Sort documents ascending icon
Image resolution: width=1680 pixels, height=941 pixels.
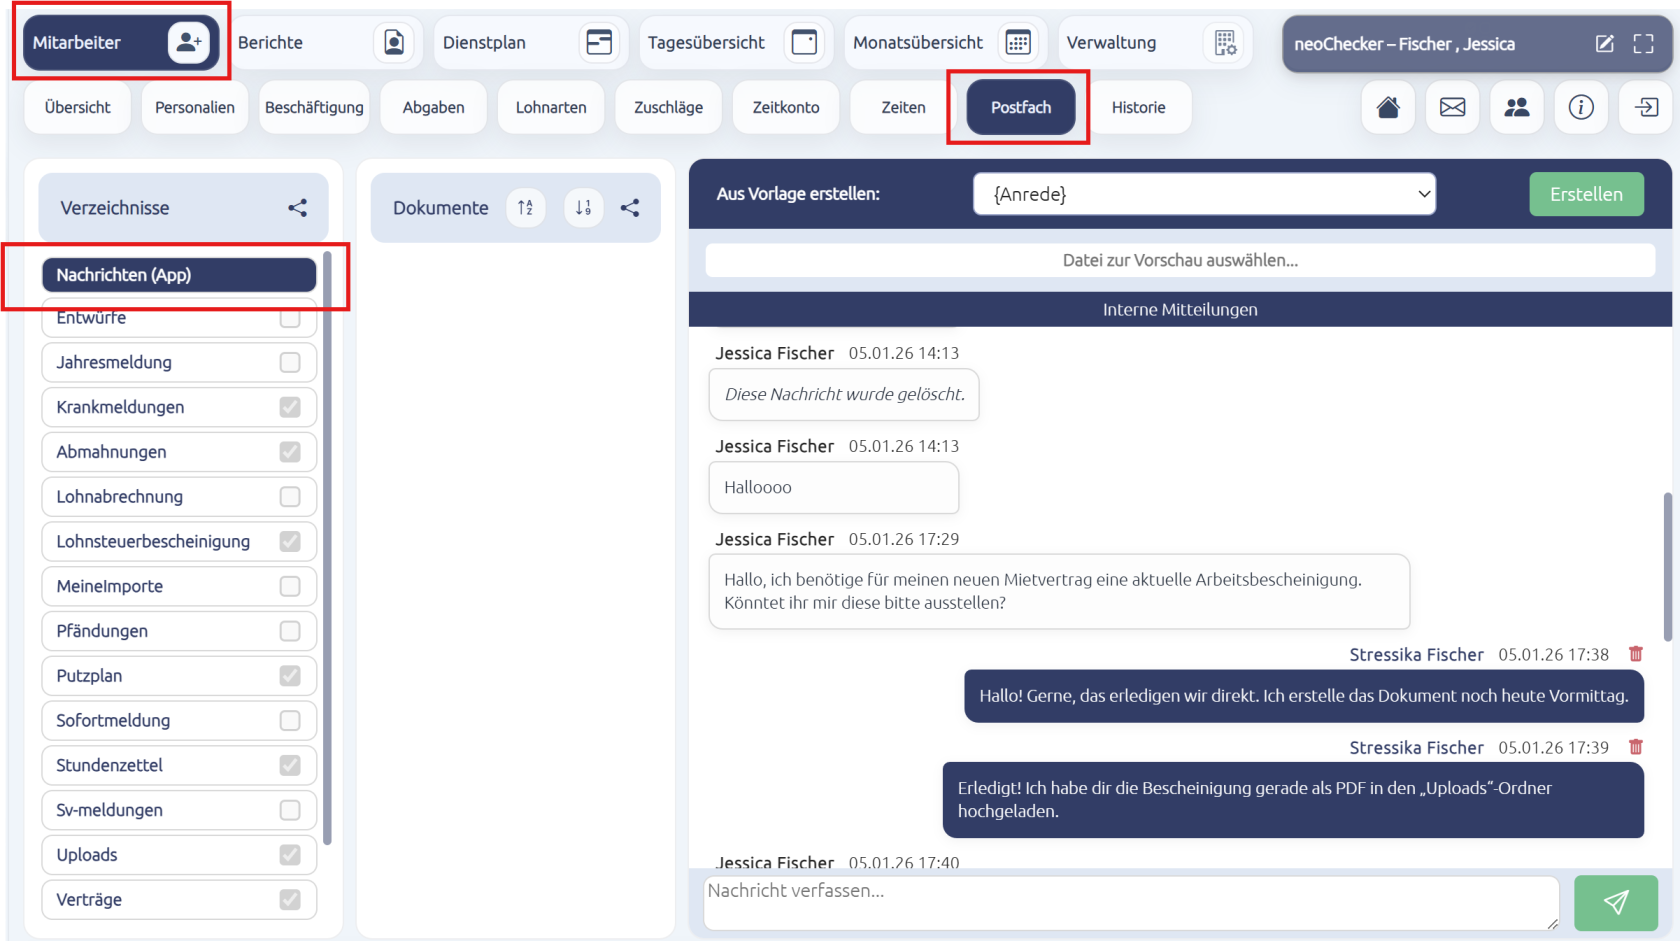point(525,208)
